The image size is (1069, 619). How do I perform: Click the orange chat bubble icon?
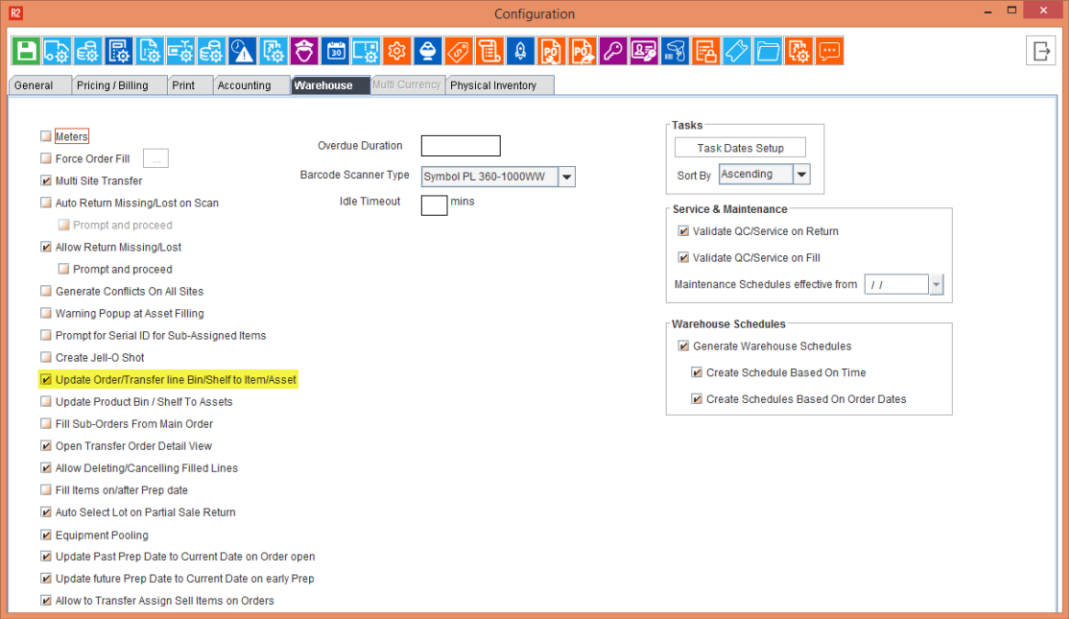829,51
